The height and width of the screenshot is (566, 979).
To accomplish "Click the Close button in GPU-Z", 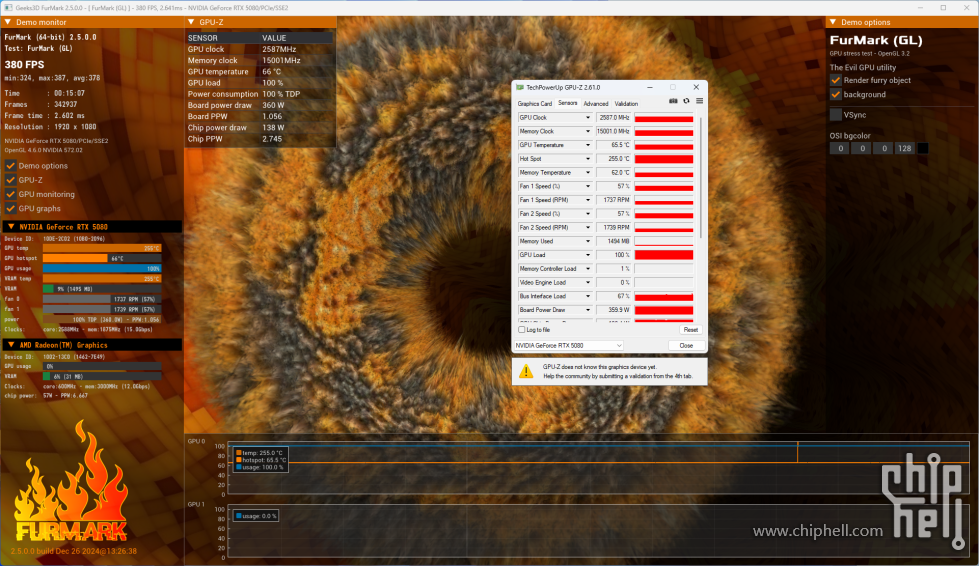I will coord(686,345).
